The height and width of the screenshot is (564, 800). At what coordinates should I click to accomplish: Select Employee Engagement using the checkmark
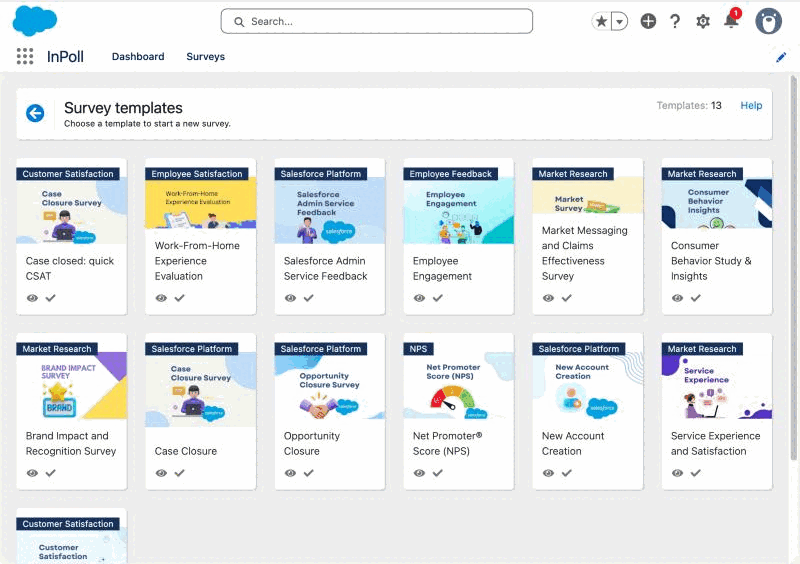pyautogui.click(x=438, y=298)
